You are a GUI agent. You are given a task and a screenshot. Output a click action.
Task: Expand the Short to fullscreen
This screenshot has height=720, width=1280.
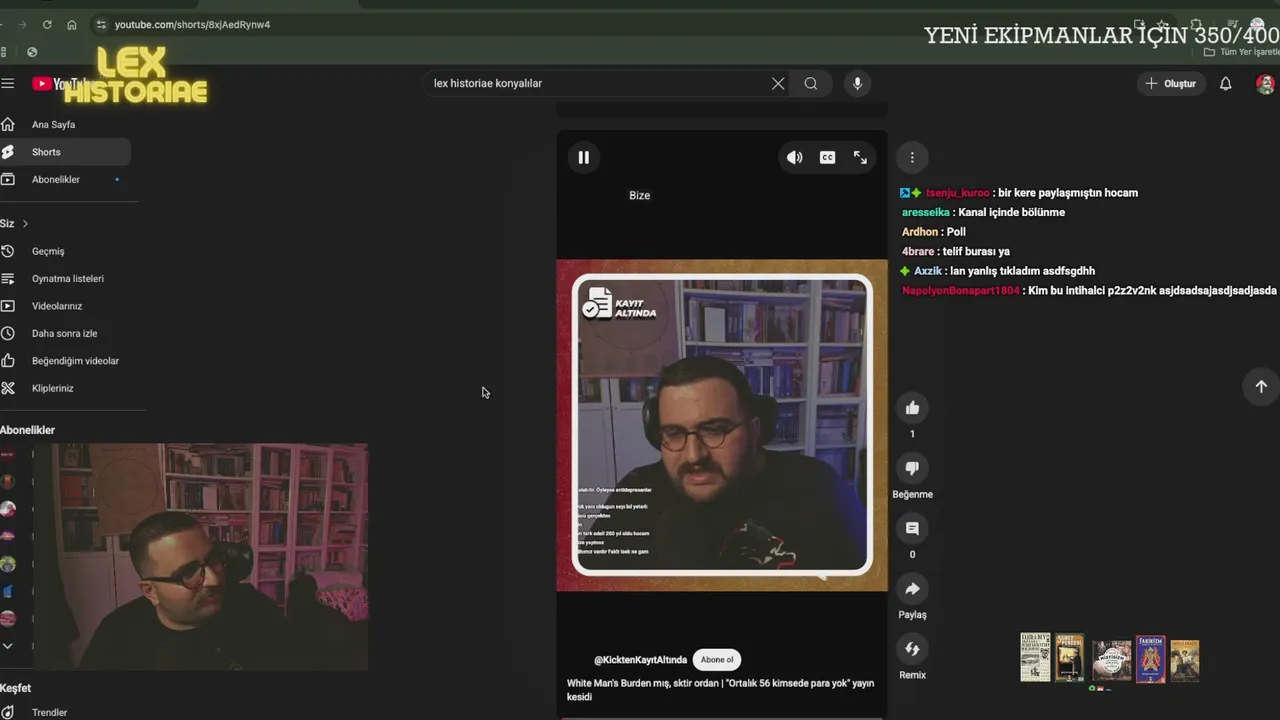click(x=860, y=157)
